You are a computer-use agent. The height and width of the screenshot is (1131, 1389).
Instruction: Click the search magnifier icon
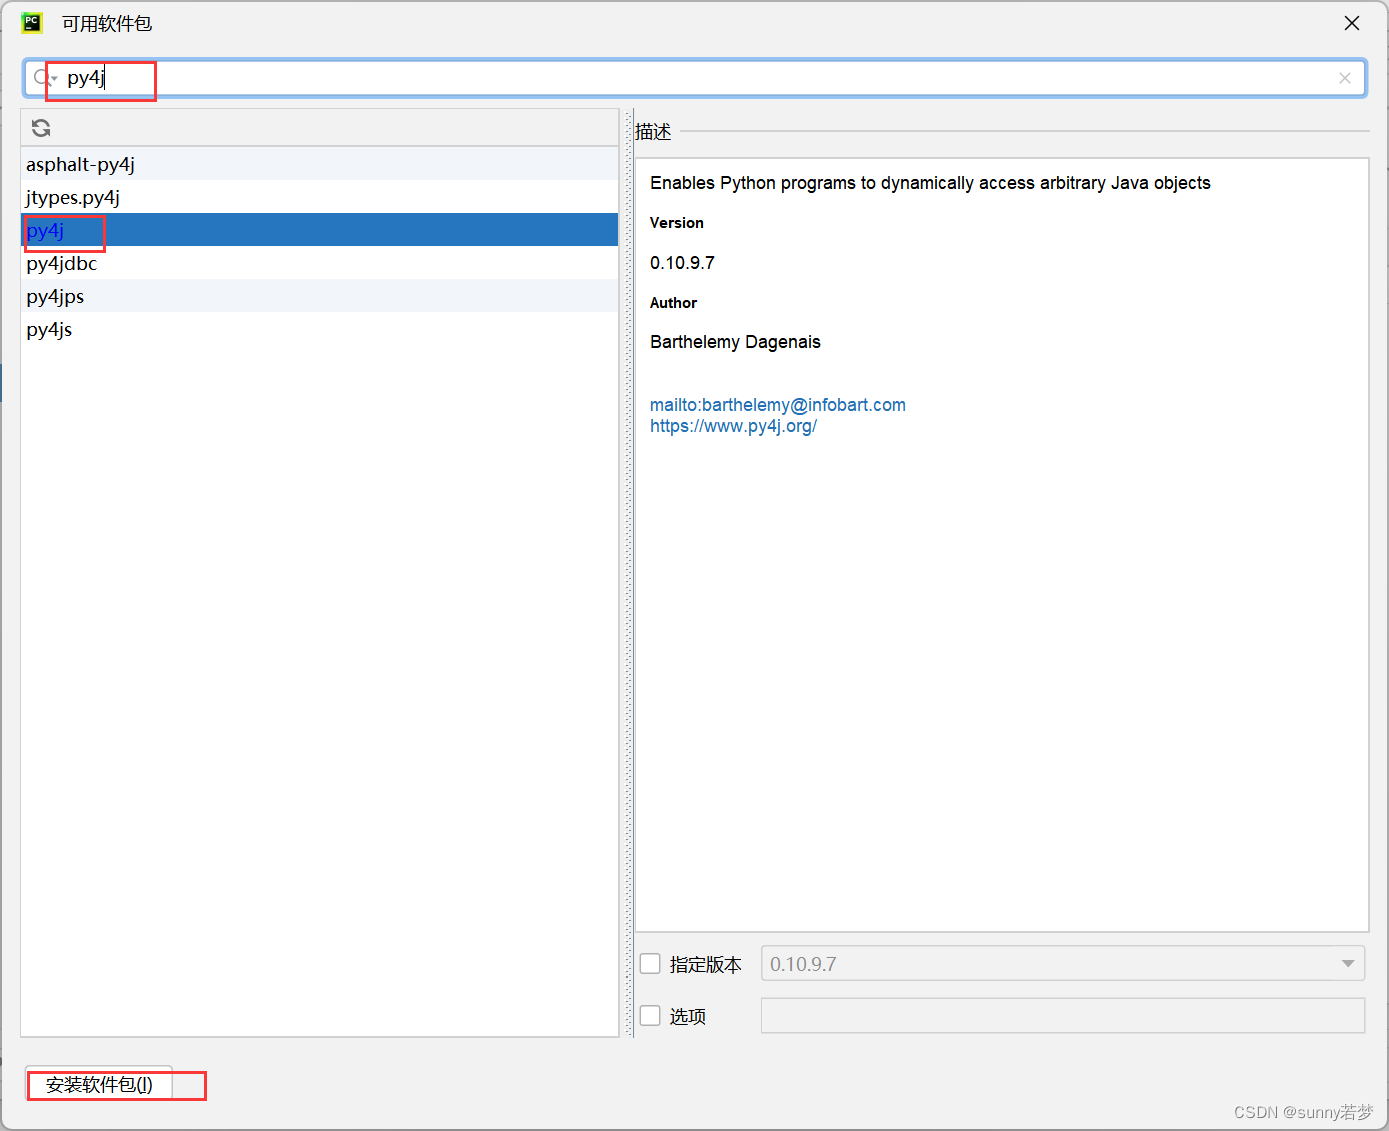42,78
